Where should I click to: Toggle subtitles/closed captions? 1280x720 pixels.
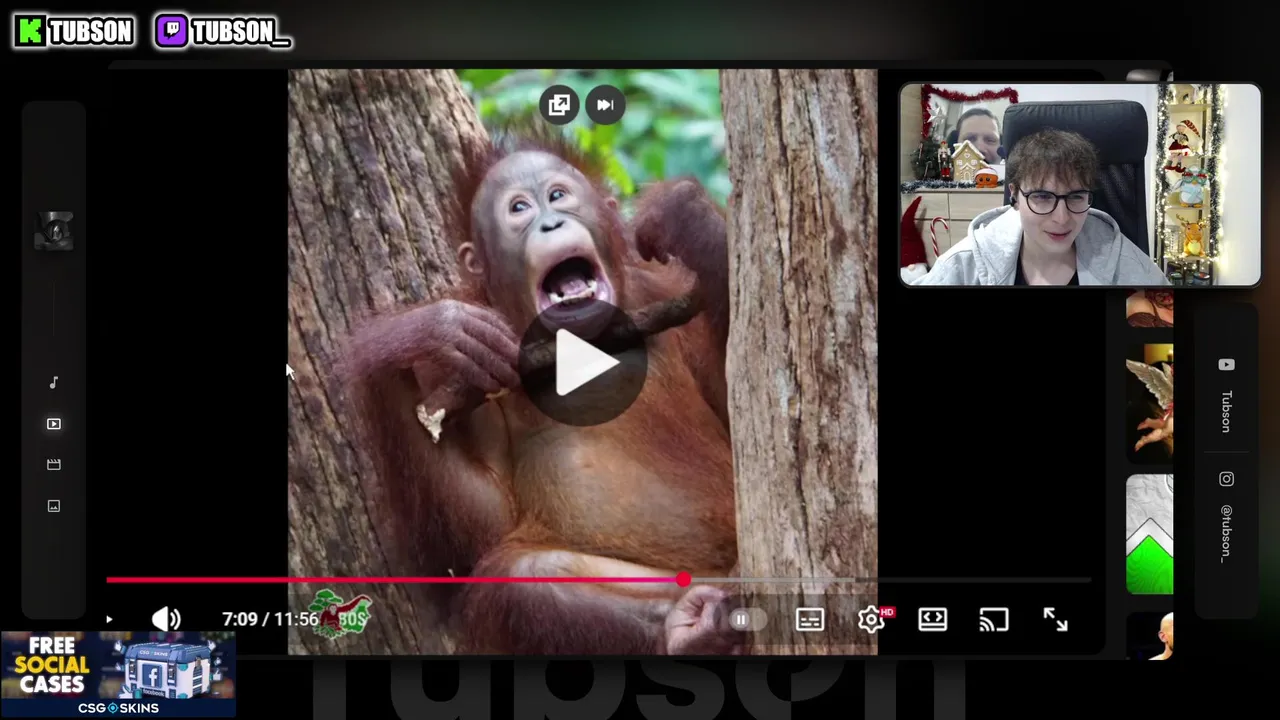810,620
